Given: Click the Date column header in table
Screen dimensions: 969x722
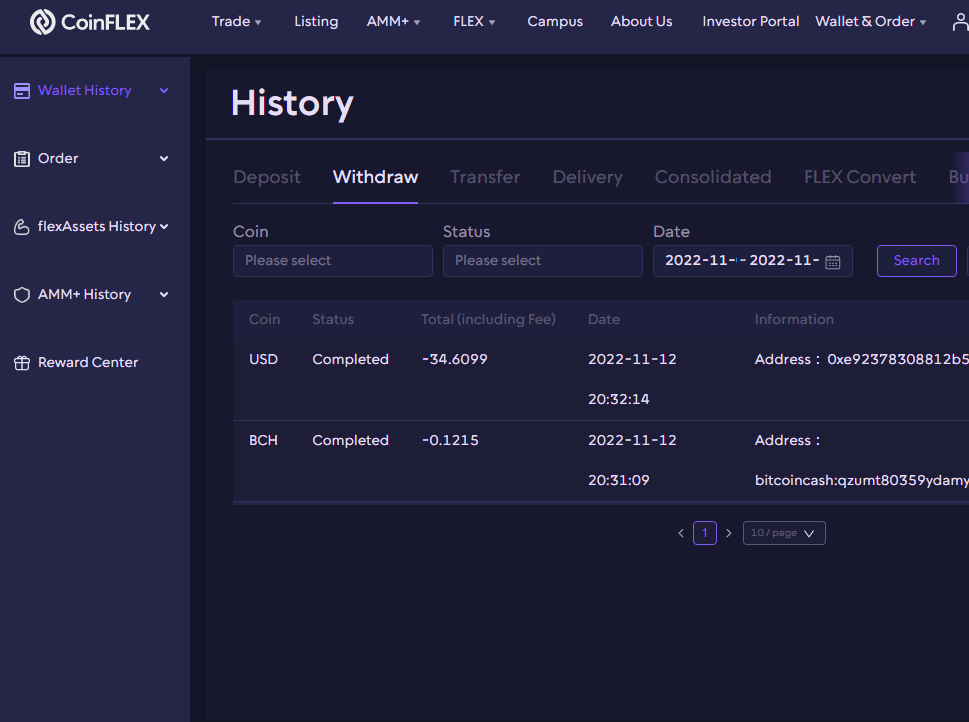Looking at the screenshot, I should point(604,320).
